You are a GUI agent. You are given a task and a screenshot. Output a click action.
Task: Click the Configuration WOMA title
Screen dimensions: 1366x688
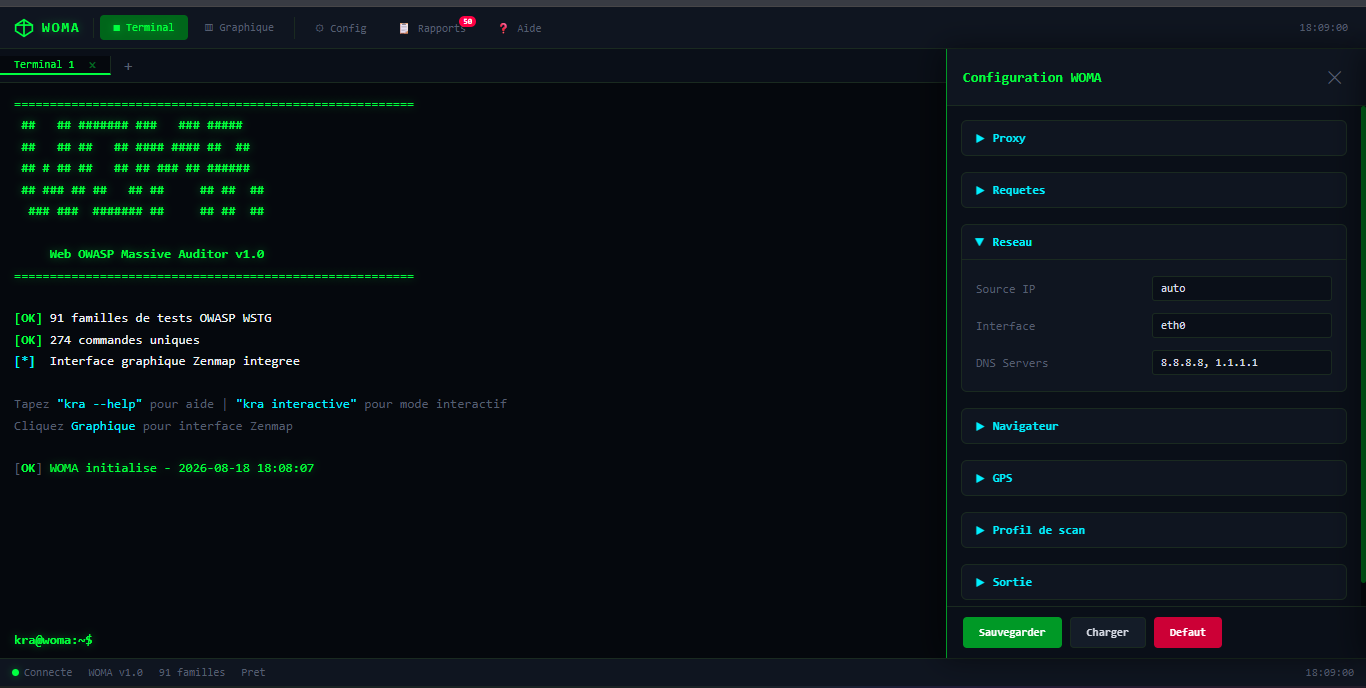[1032, 77]
